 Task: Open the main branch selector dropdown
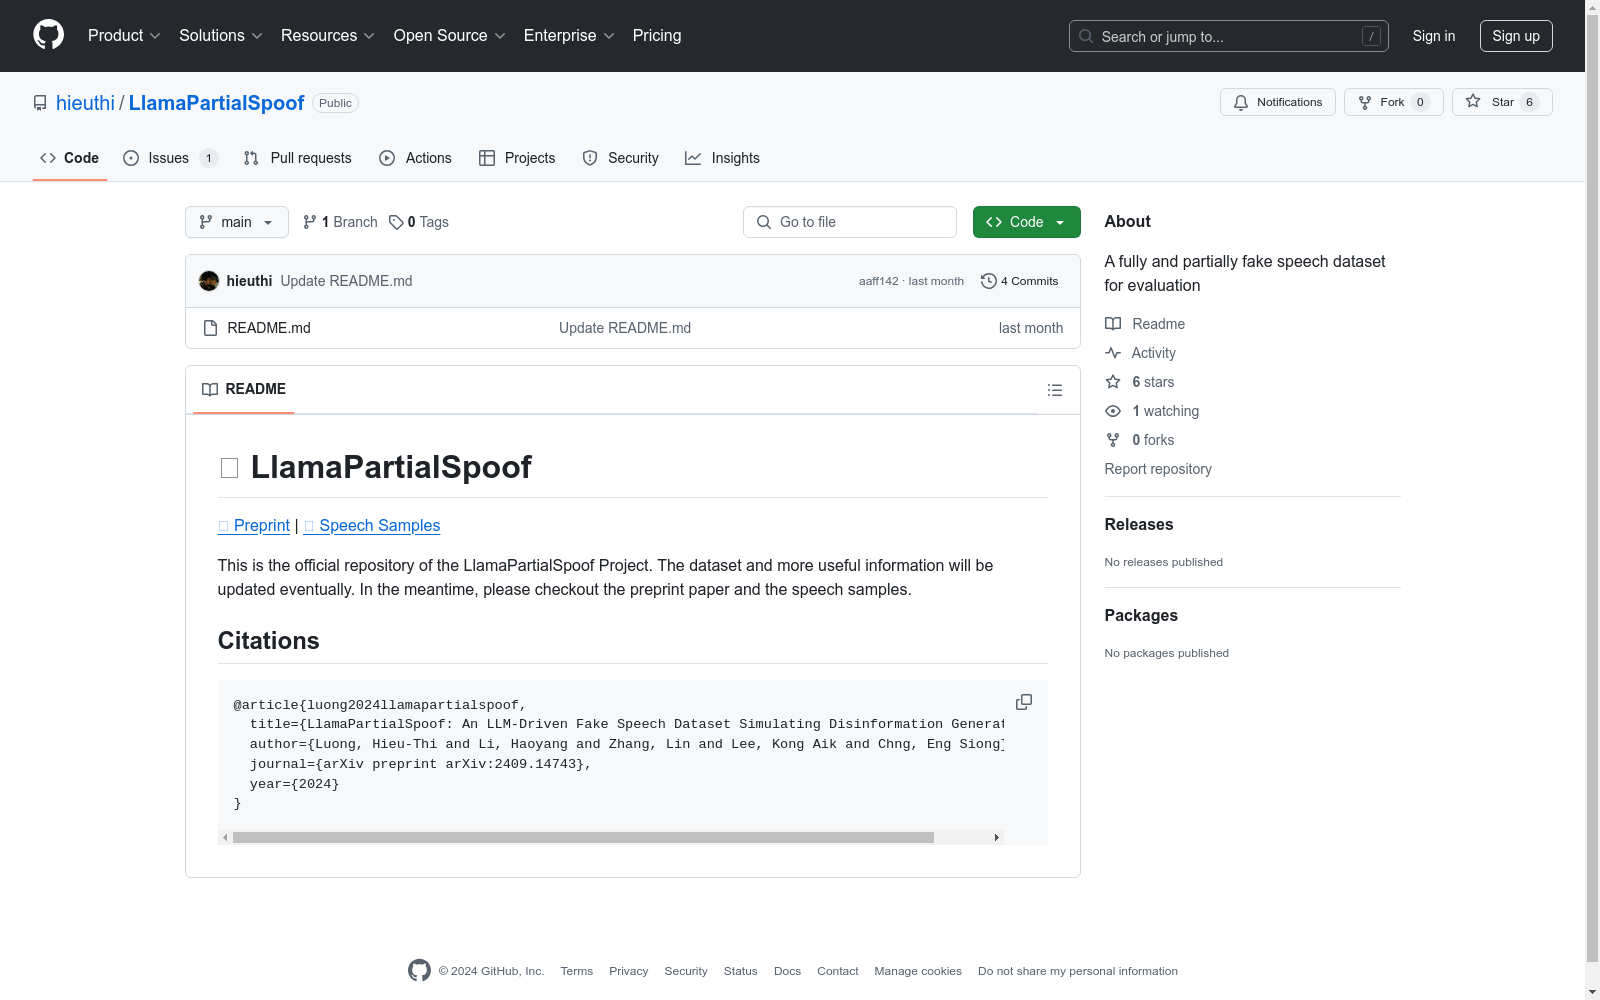tap(237, 222)
